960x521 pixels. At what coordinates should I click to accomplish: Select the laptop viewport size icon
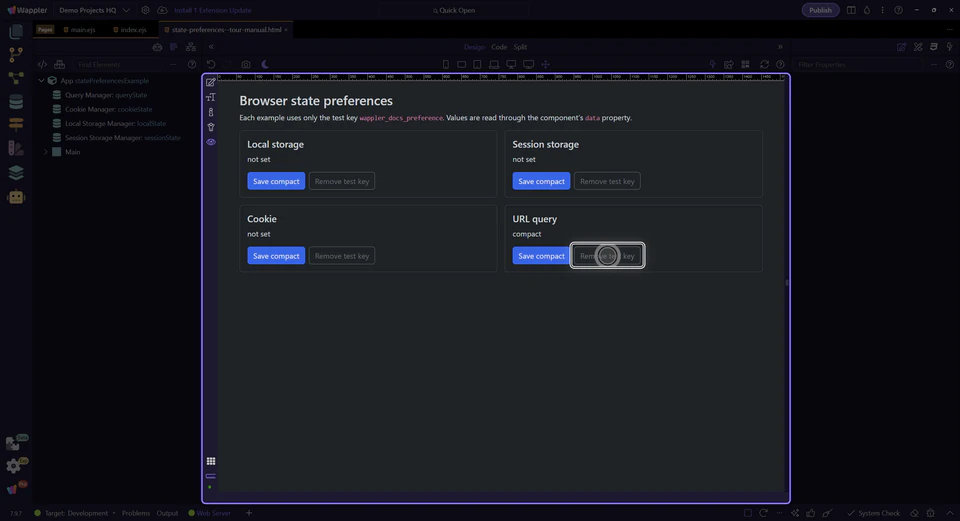tap(494, 64)
